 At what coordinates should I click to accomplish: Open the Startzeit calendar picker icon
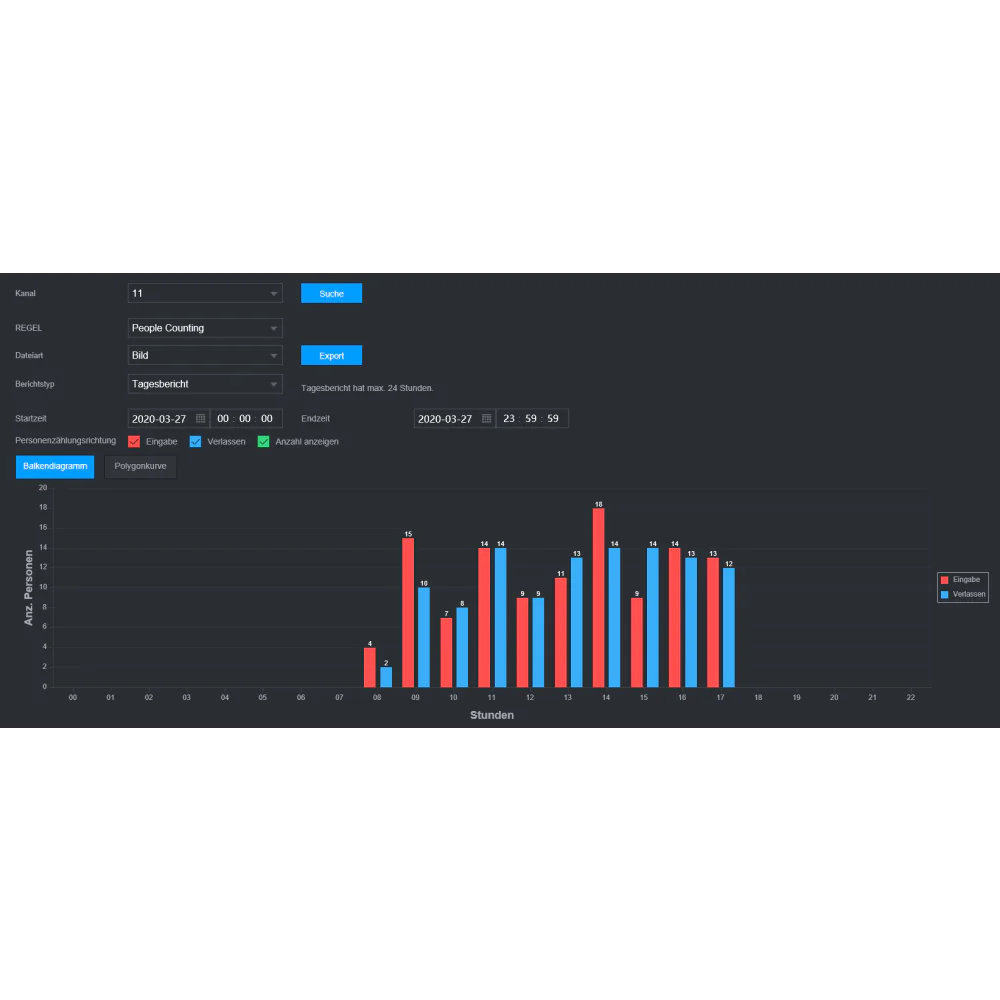point(200,419)
